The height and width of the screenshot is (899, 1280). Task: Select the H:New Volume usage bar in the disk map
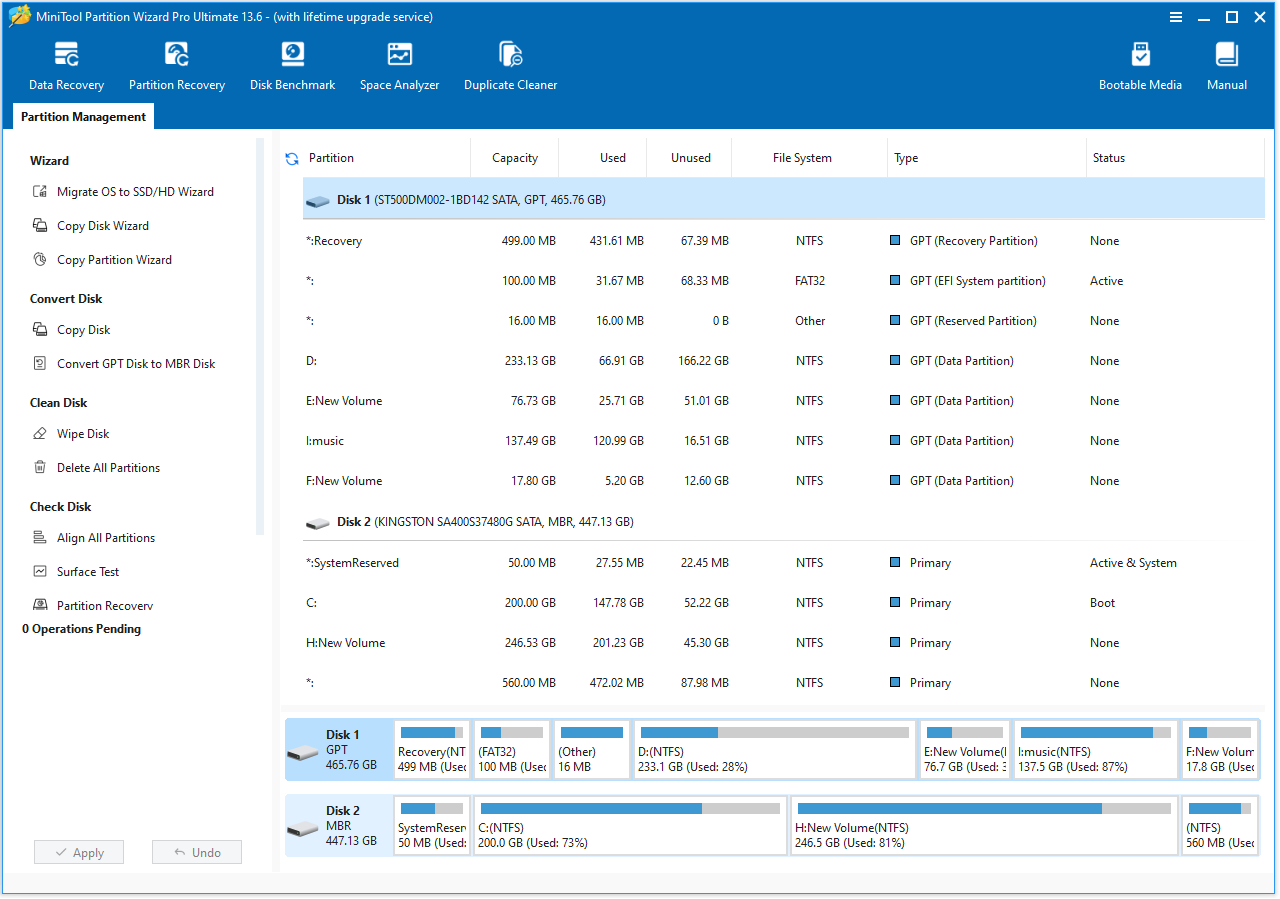tap(984, 808)
